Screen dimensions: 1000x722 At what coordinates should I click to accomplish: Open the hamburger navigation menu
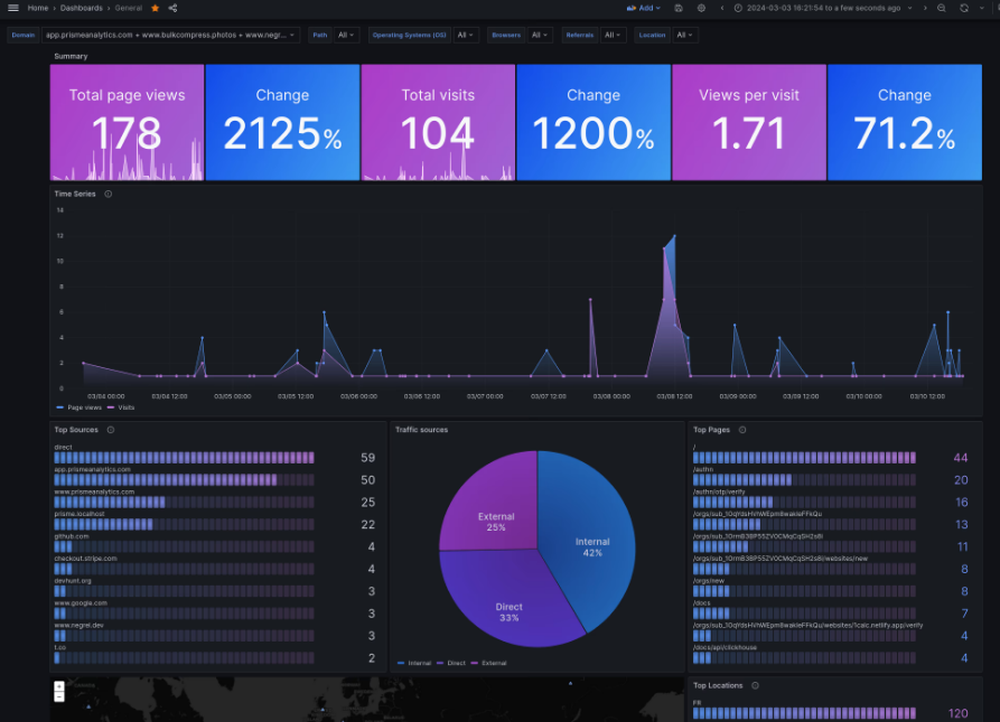[x=13, y=8]
